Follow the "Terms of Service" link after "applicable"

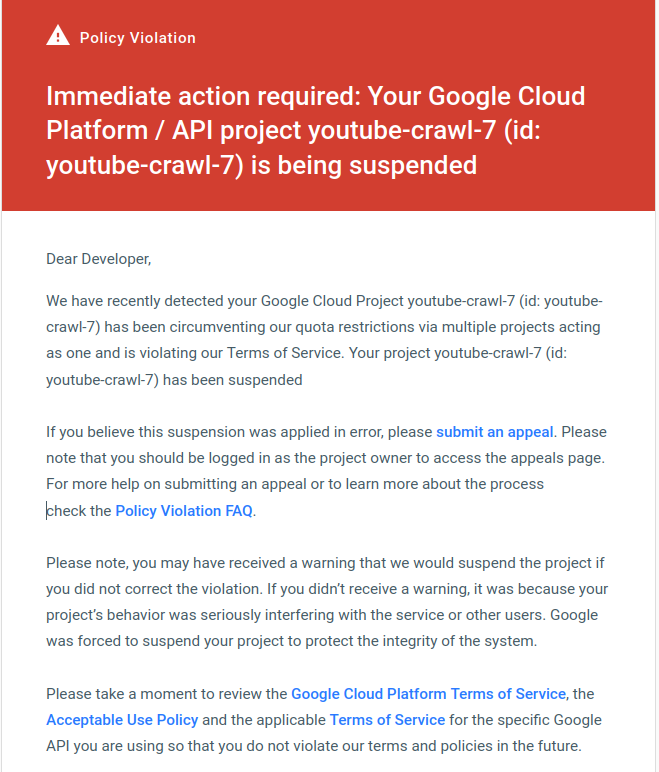coord(387,720)
